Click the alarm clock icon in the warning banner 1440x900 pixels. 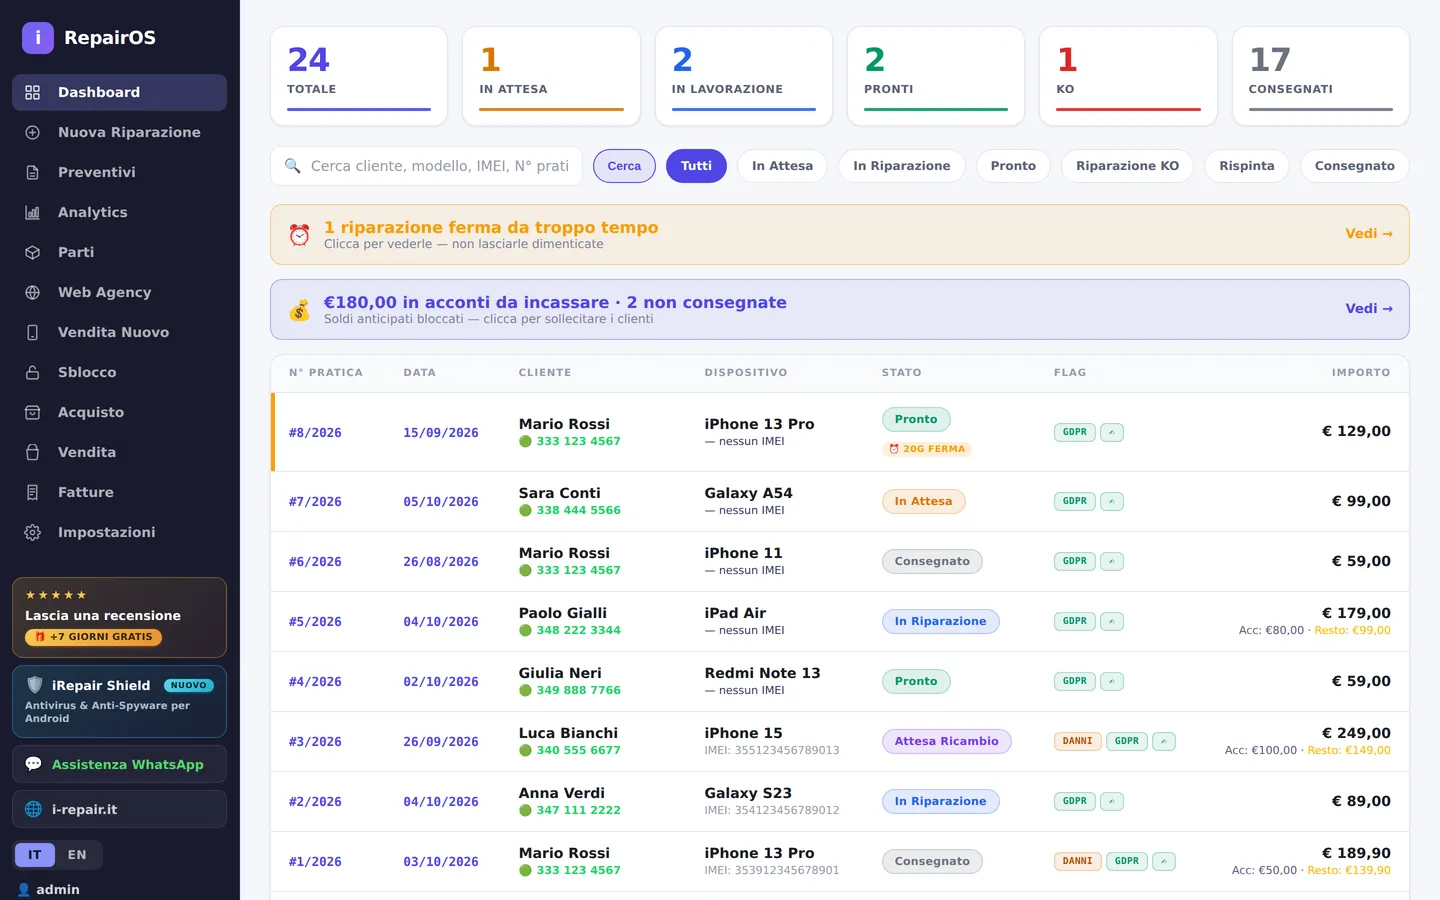click(x=299, y=234)
